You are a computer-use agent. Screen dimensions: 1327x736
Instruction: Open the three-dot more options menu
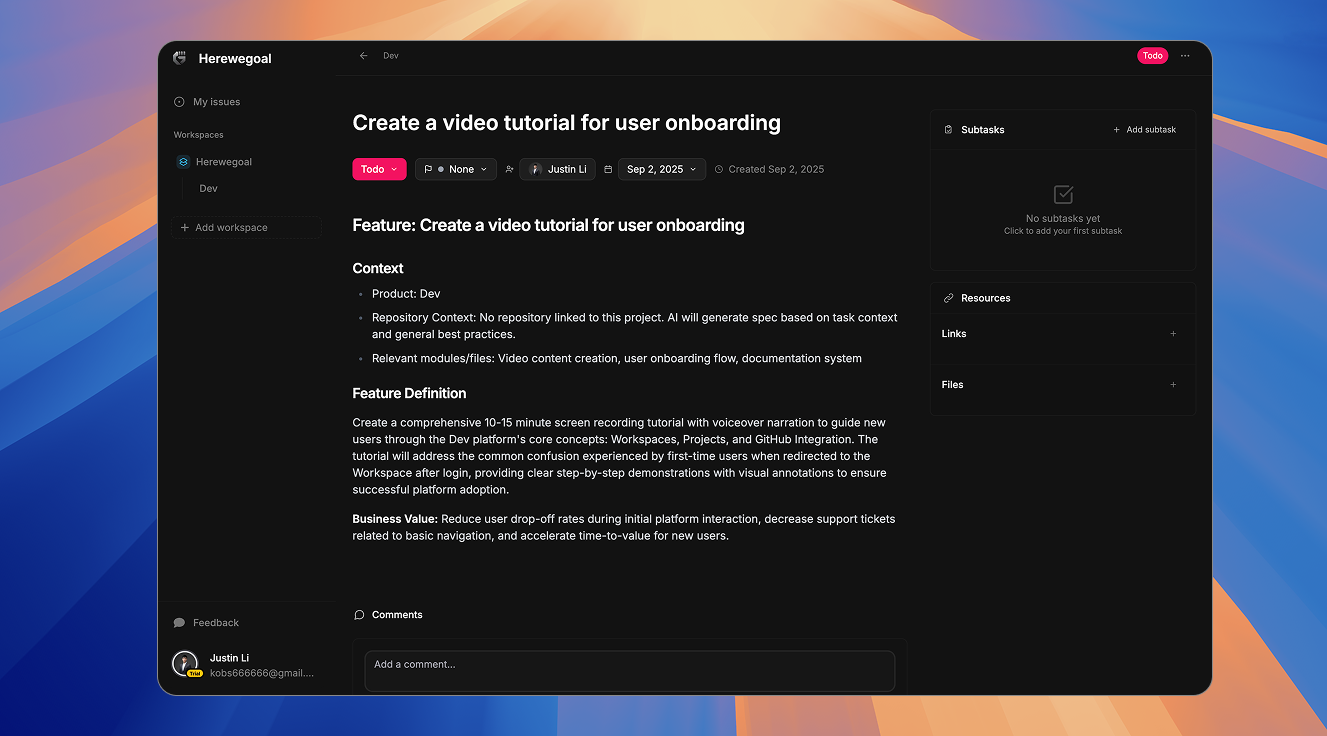(x=1185, y=56)
